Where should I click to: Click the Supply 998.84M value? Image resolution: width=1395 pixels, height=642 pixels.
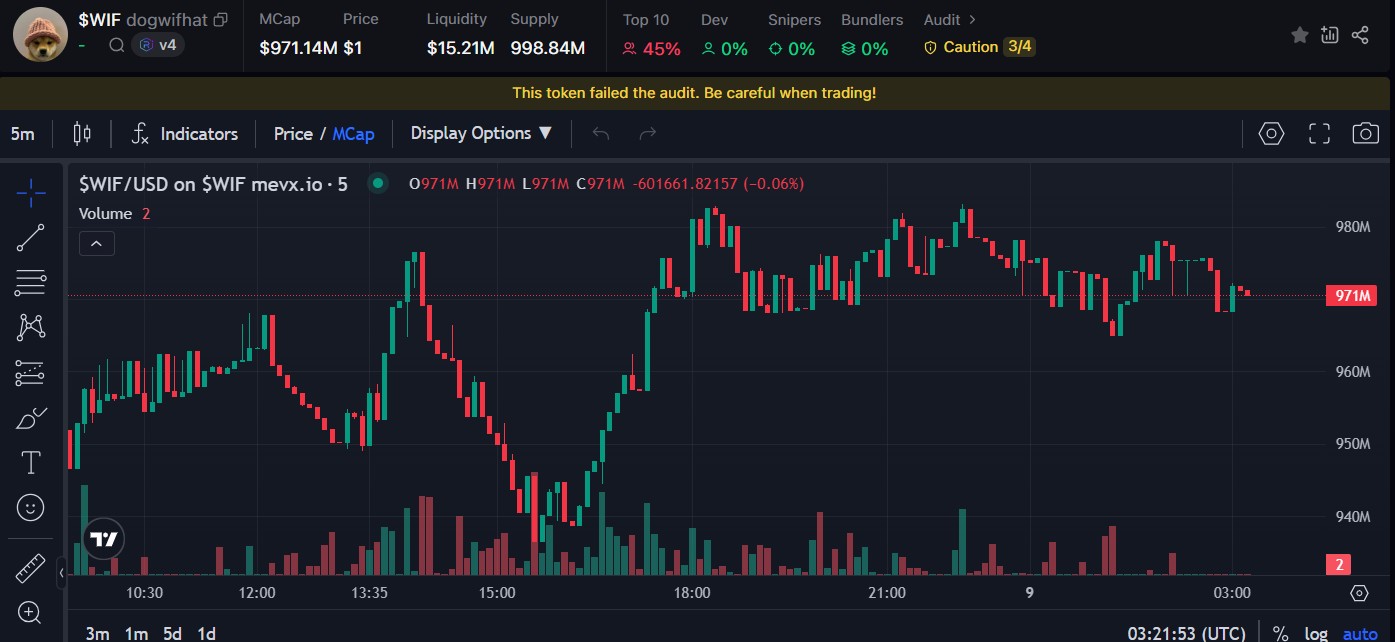tap(547, 48)
